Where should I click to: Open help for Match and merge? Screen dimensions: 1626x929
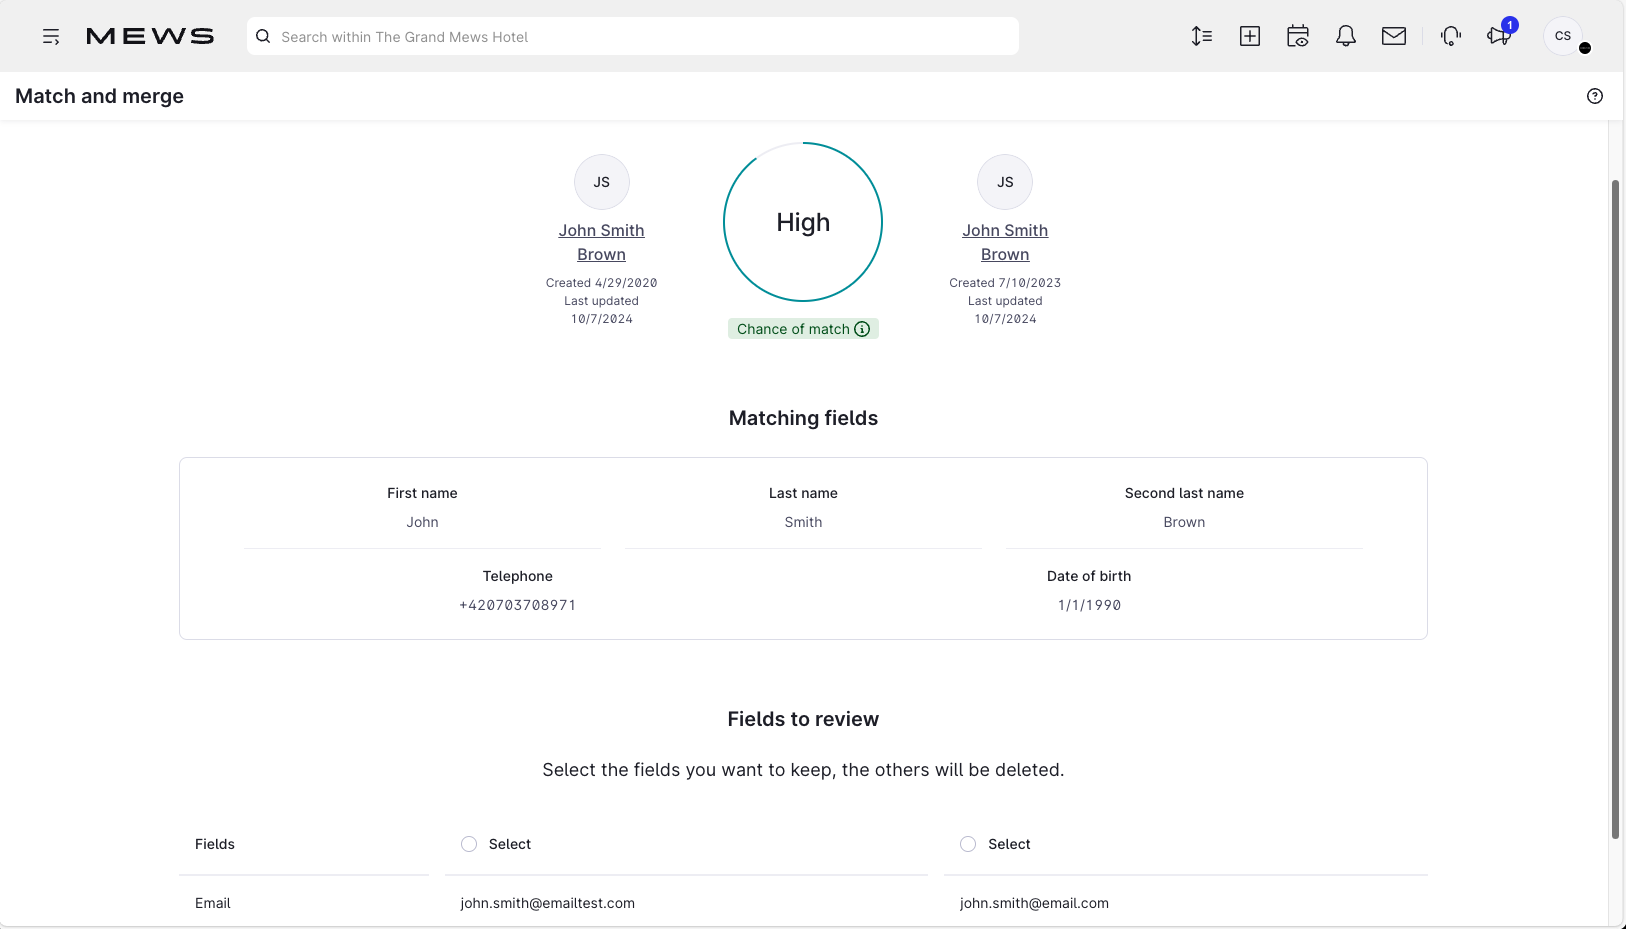(x=1594, y=96)
